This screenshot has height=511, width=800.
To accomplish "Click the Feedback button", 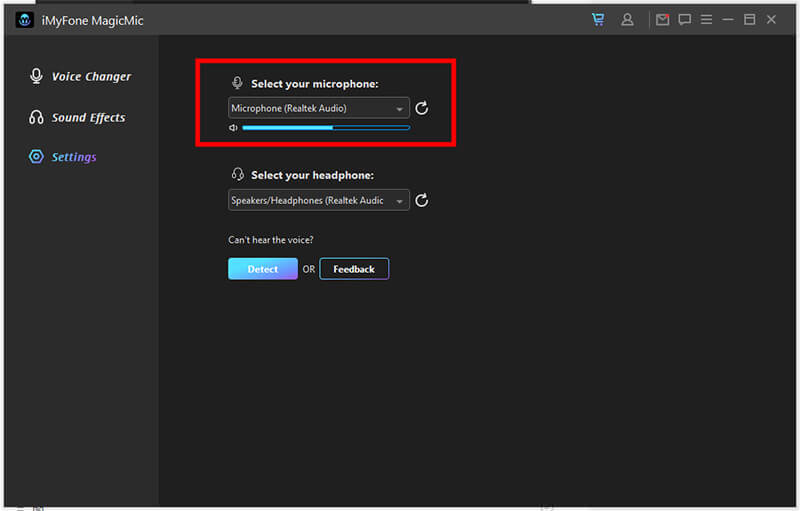I will click(354, 269).
